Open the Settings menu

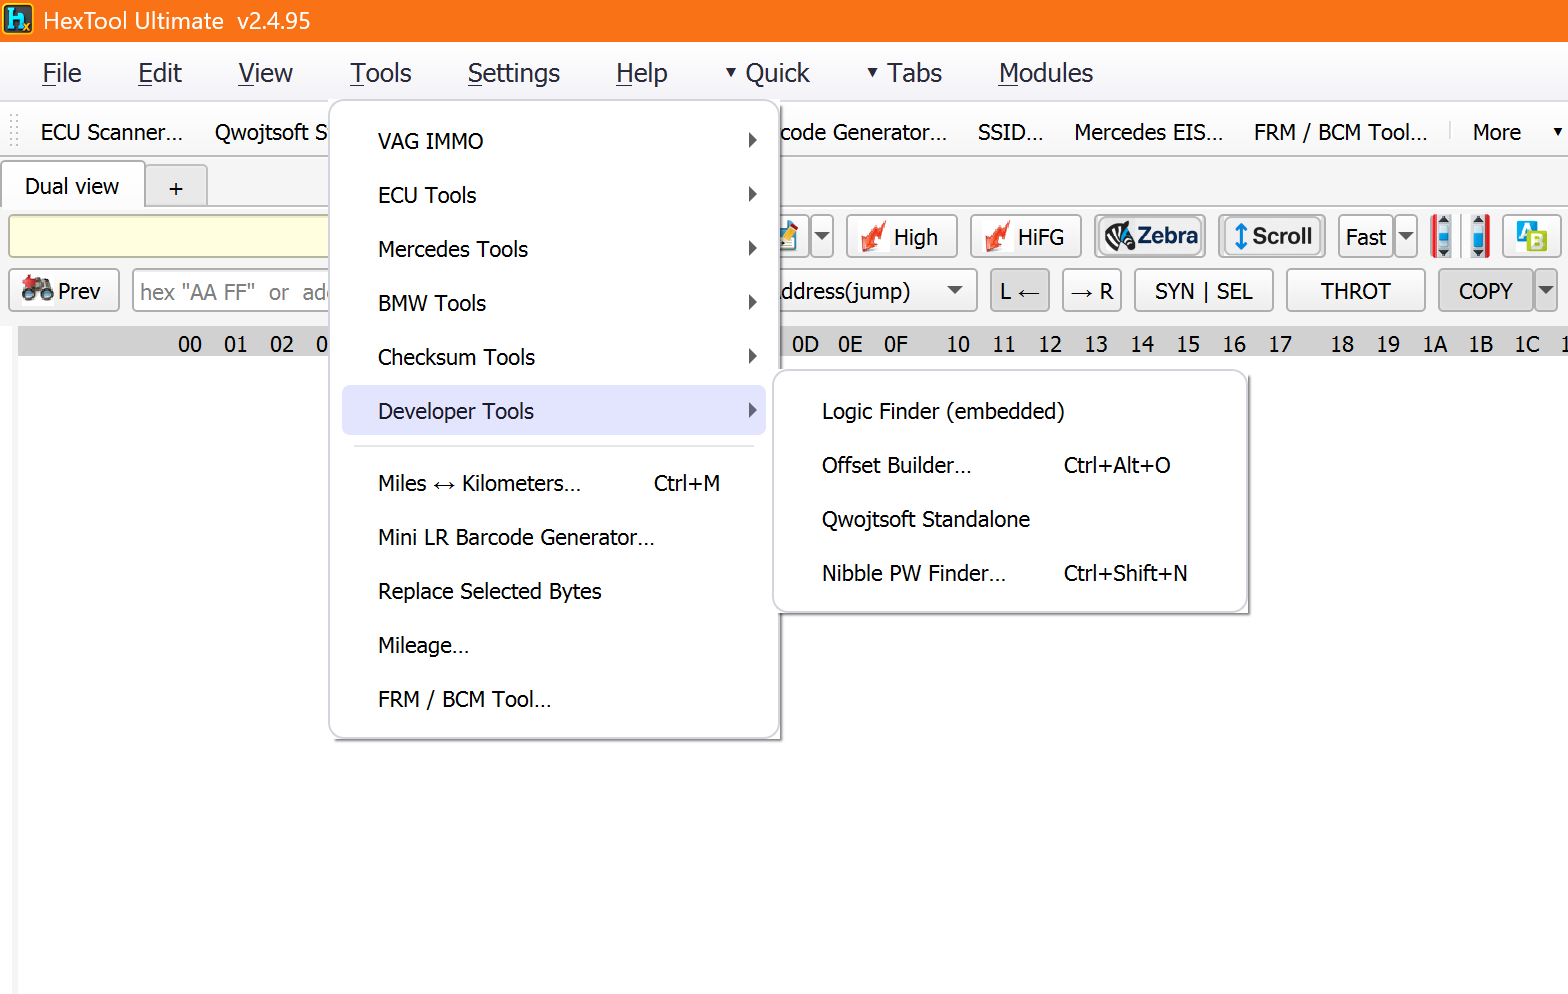[514, 73]
